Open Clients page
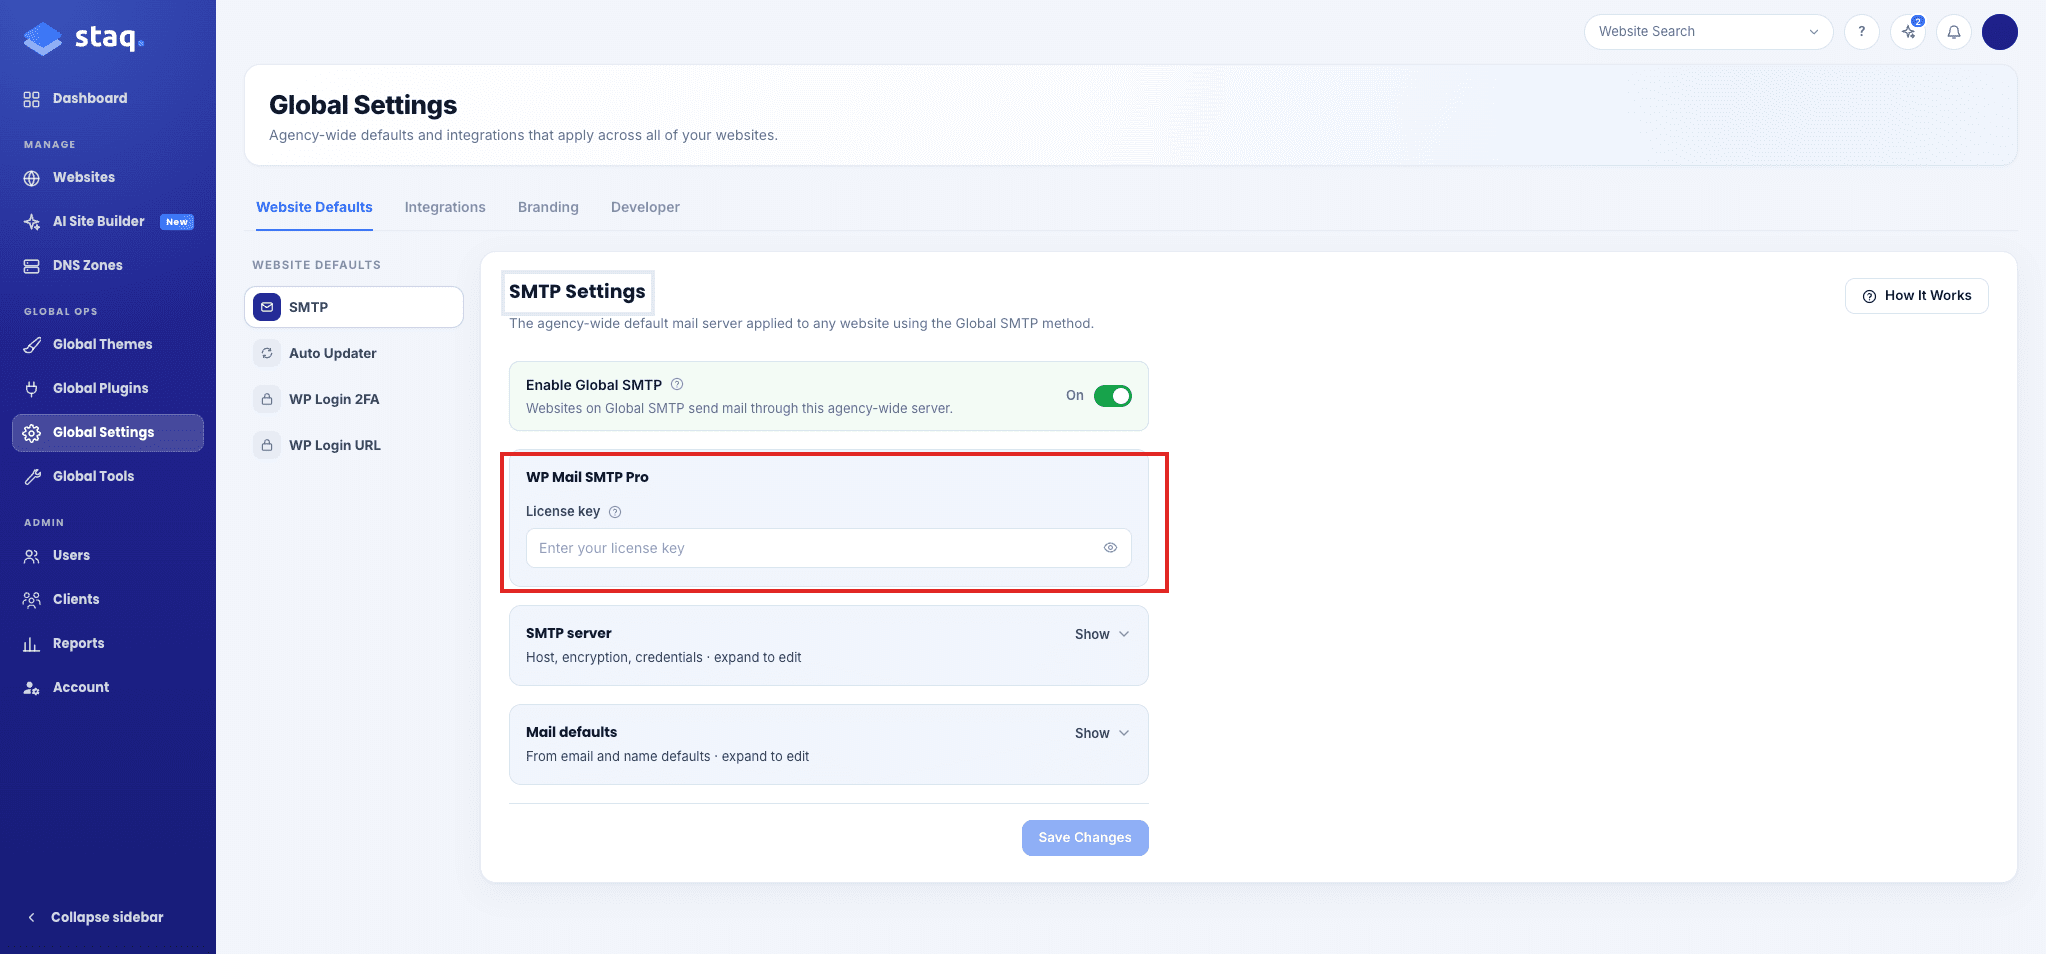2046x954 pixels. click(108, 599)
